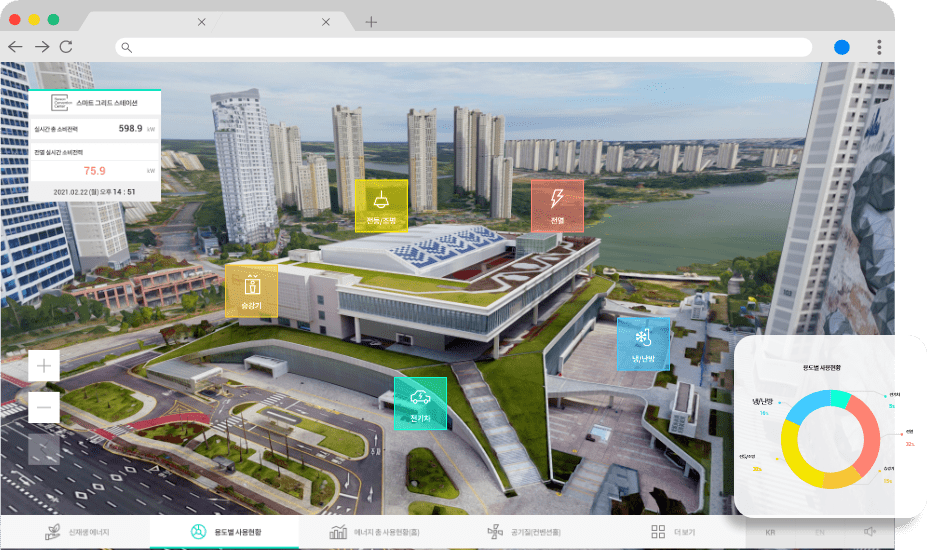Go back with the browser back arrow
This screenshot has width=929, height=550.
[15, 47]
